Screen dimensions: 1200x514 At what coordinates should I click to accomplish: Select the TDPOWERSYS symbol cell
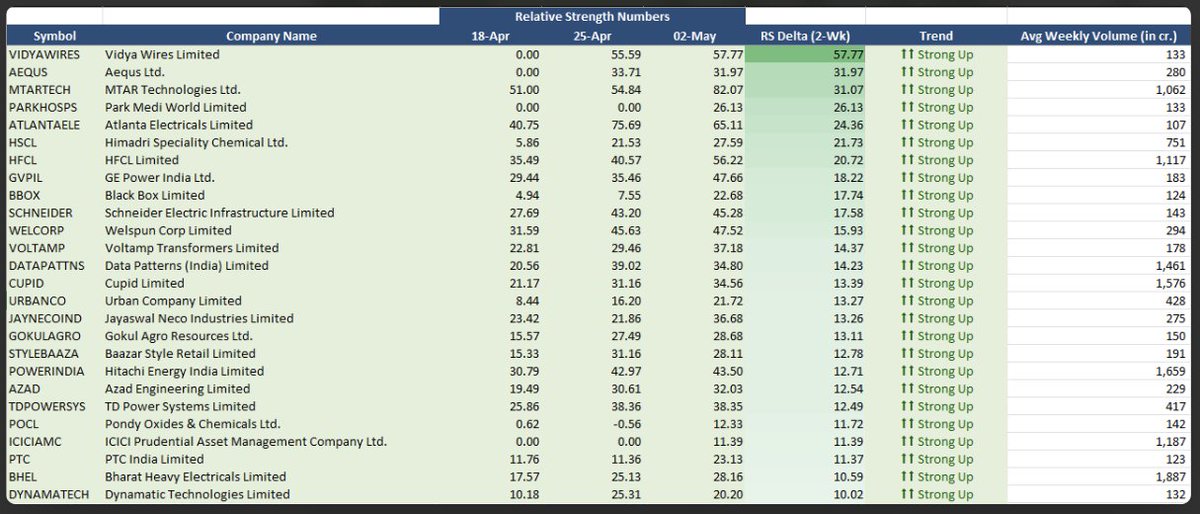tap(46, 406)
